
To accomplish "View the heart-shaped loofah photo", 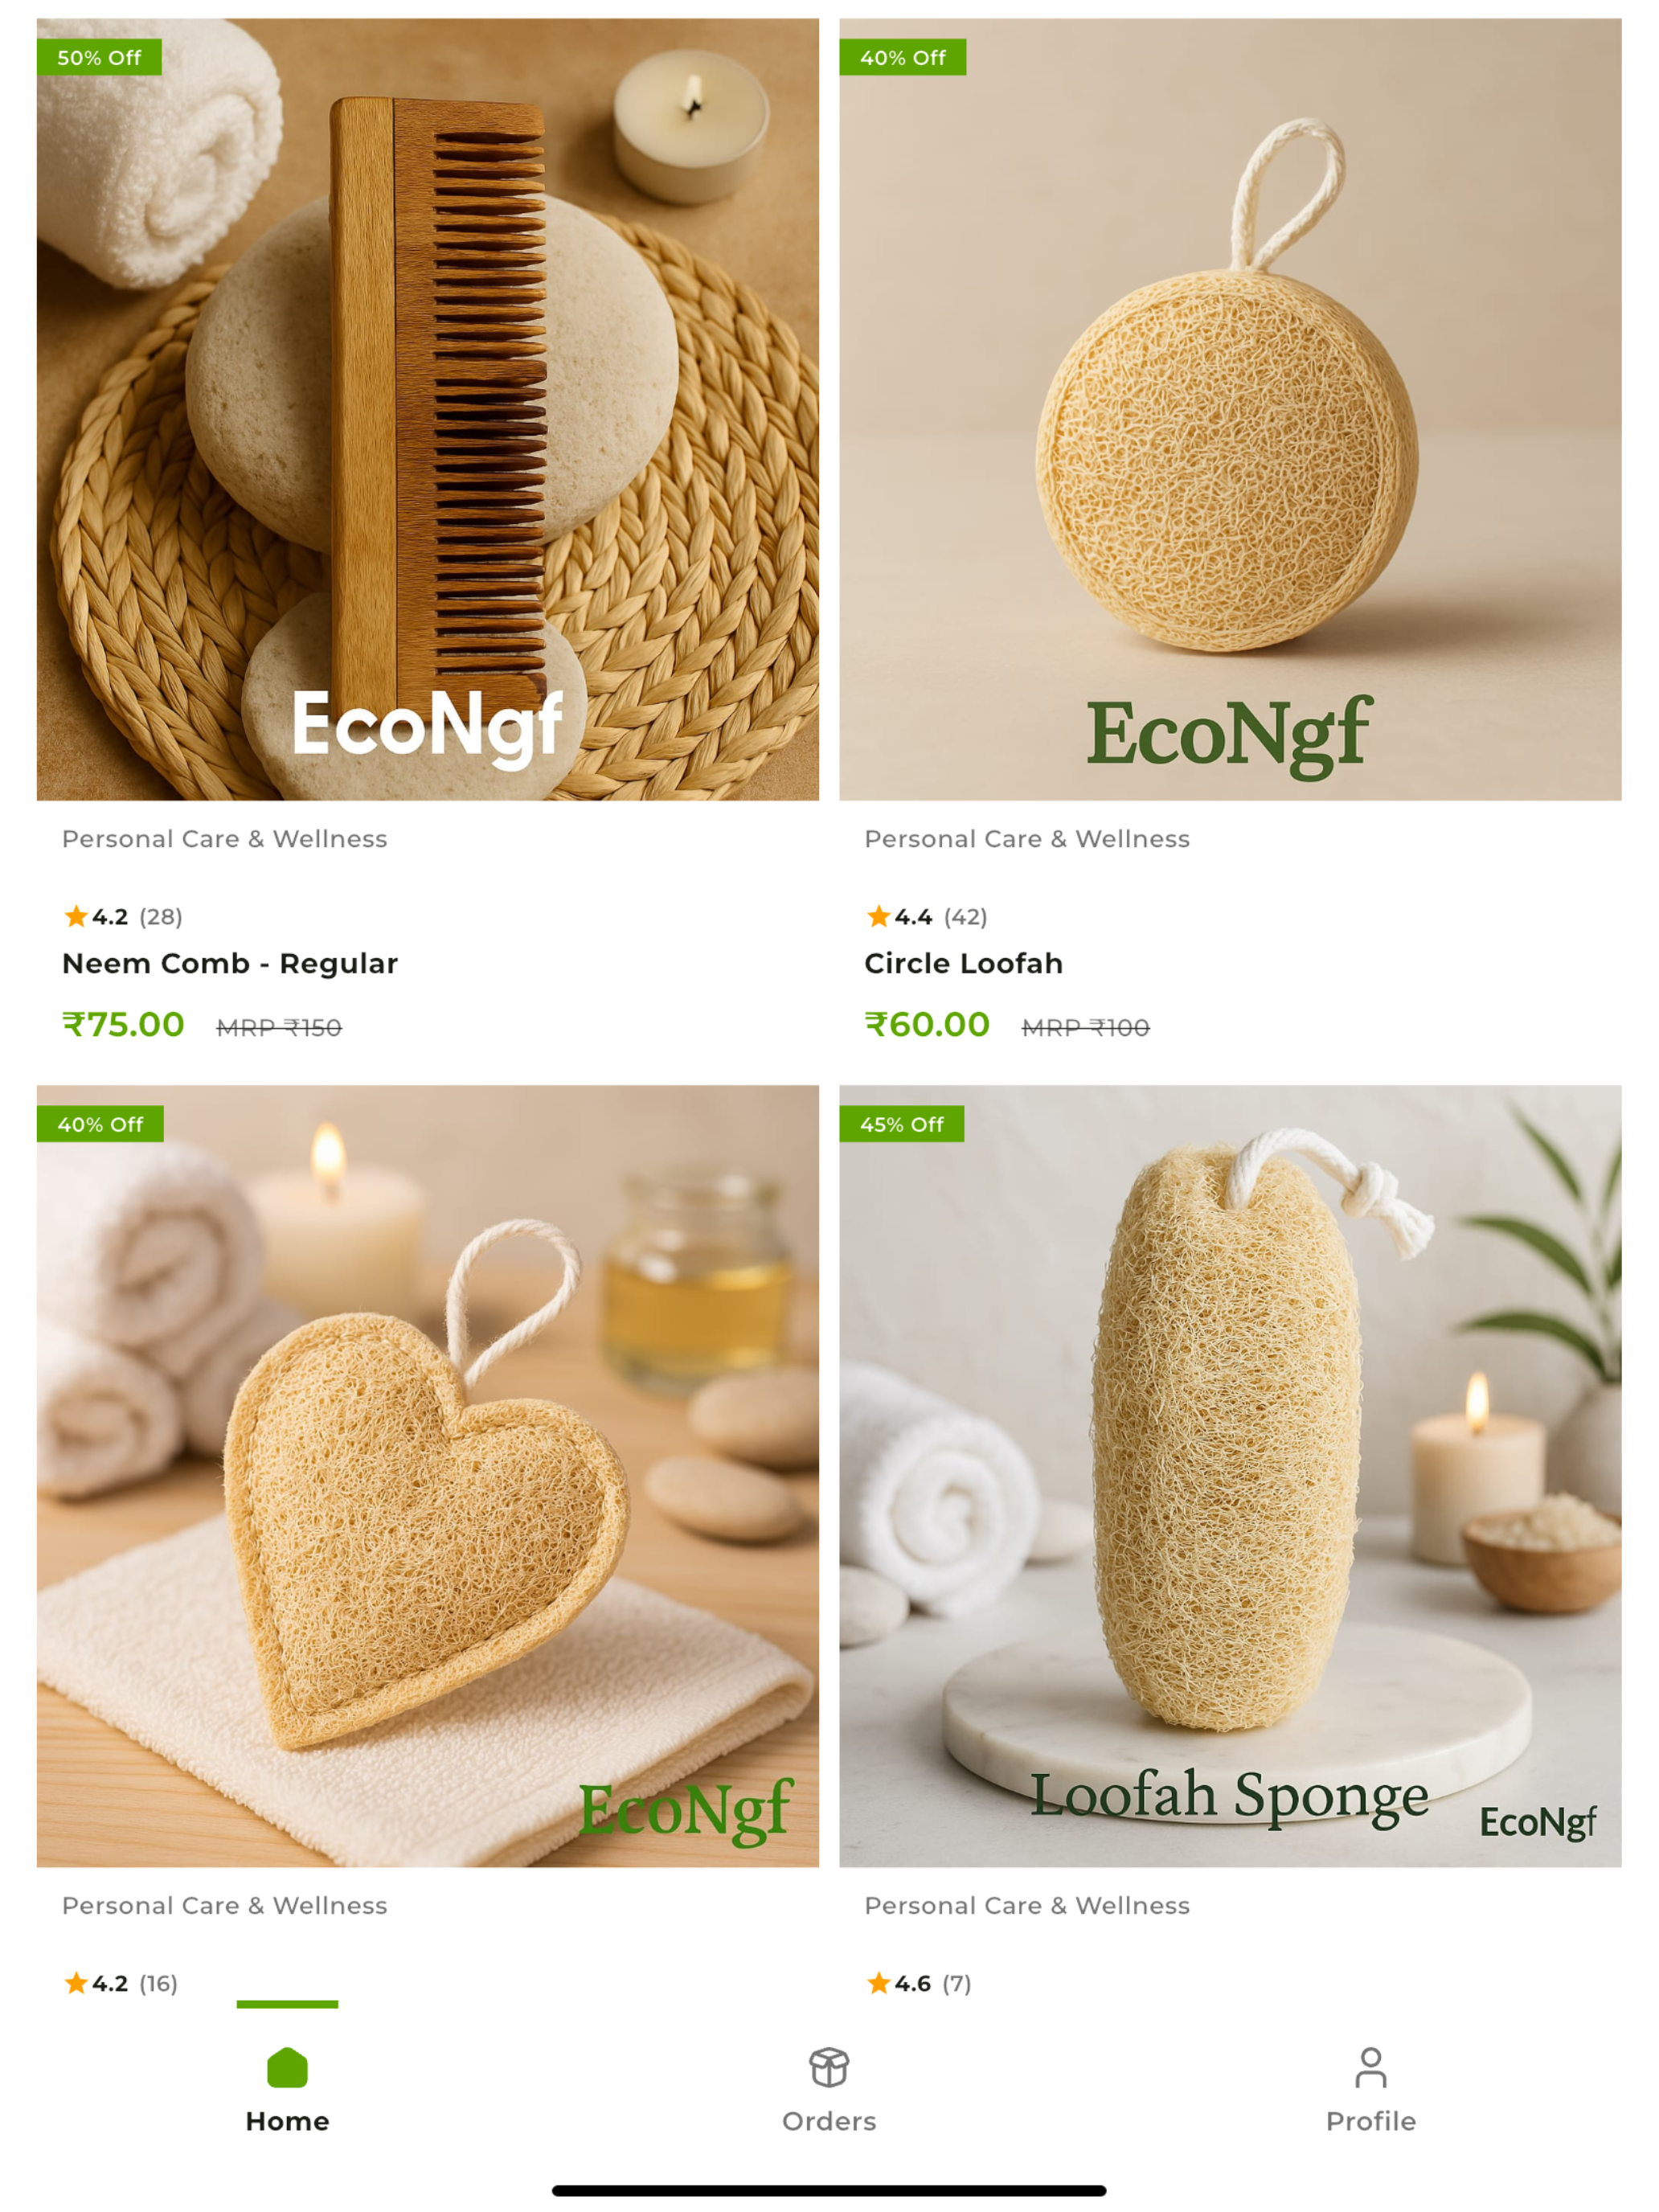I will click(x=428, y=1476).
